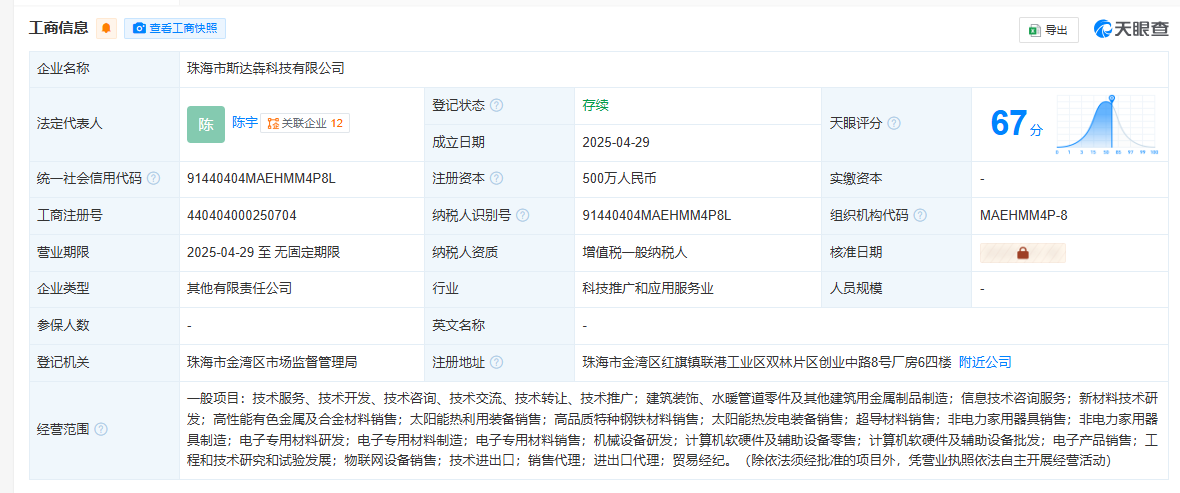
Task: Click the 存续 status text
Action: coord(595,105)
